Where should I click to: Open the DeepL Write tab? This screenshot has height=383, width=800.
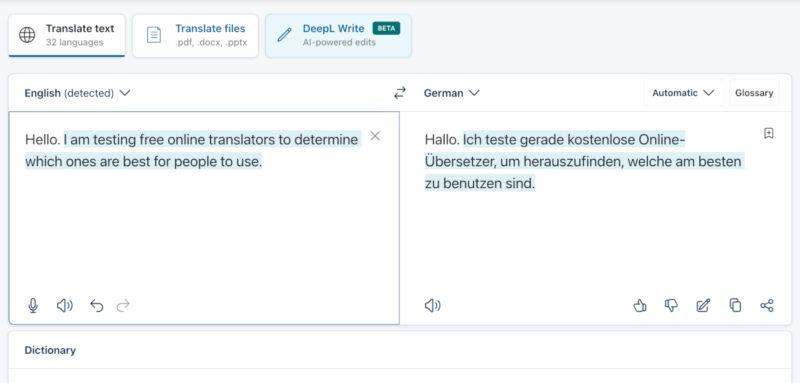[x=338, y=36]
